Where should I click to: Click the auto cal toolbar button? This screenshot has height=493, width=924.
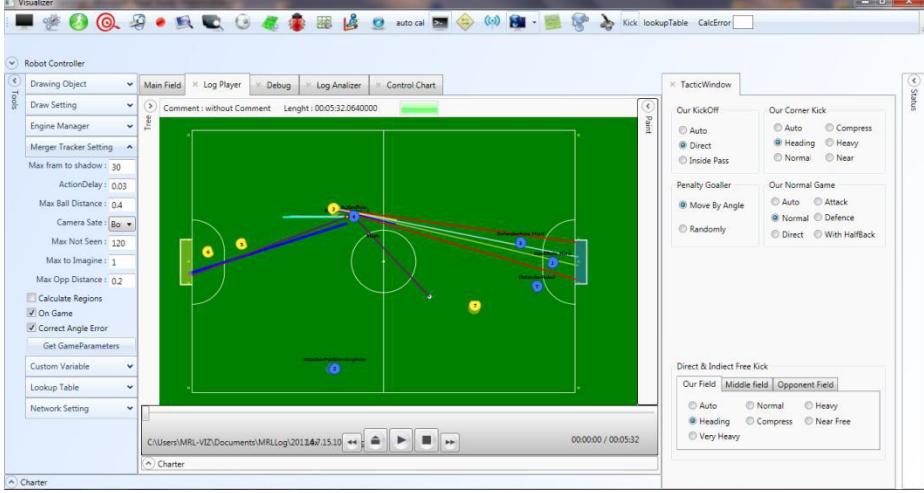pos(410,23)
